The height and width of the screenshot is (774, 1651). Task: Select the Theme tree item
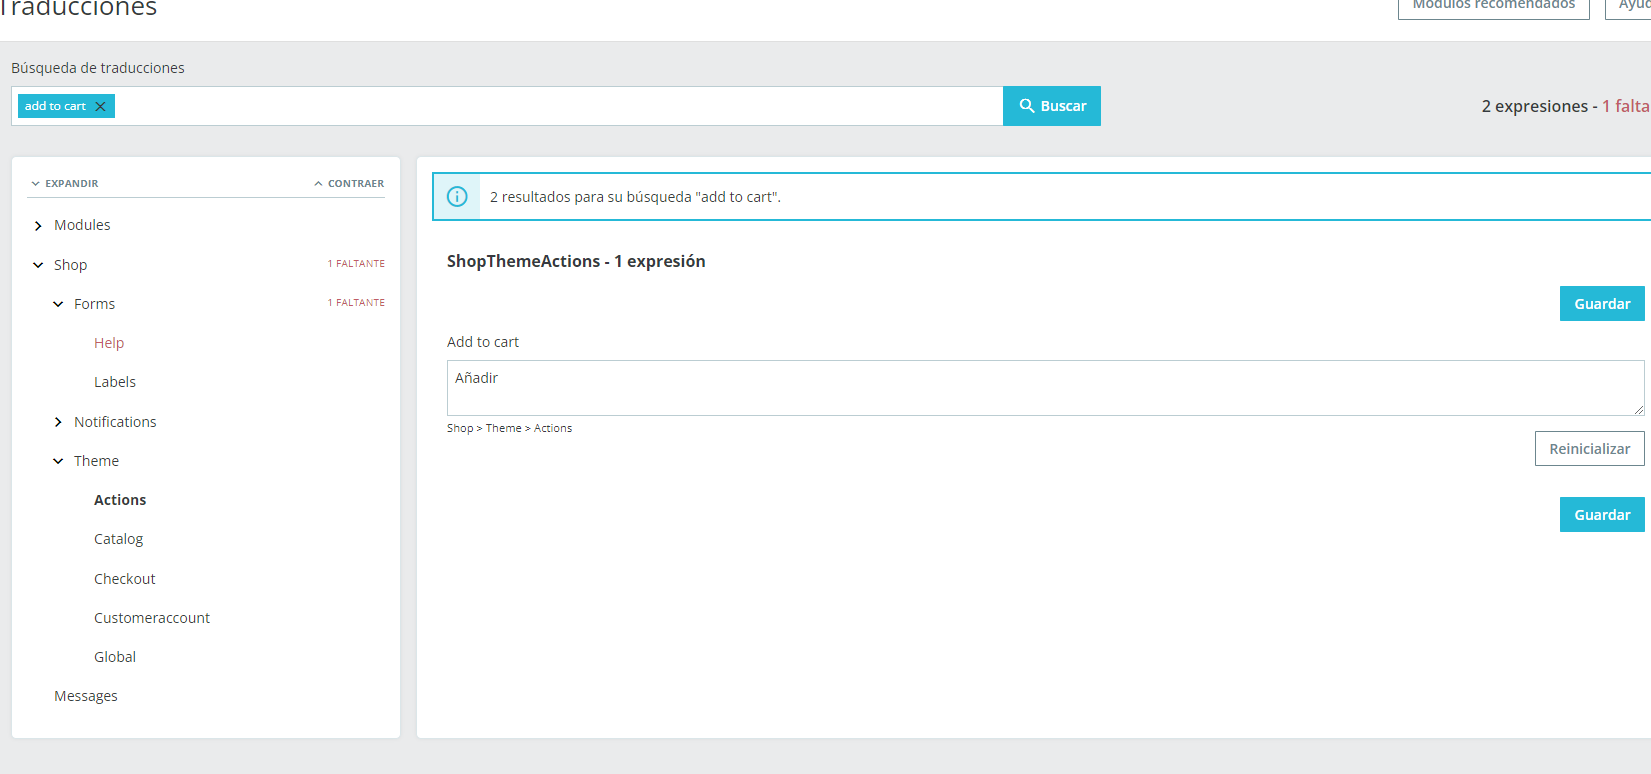coord(96,461)
